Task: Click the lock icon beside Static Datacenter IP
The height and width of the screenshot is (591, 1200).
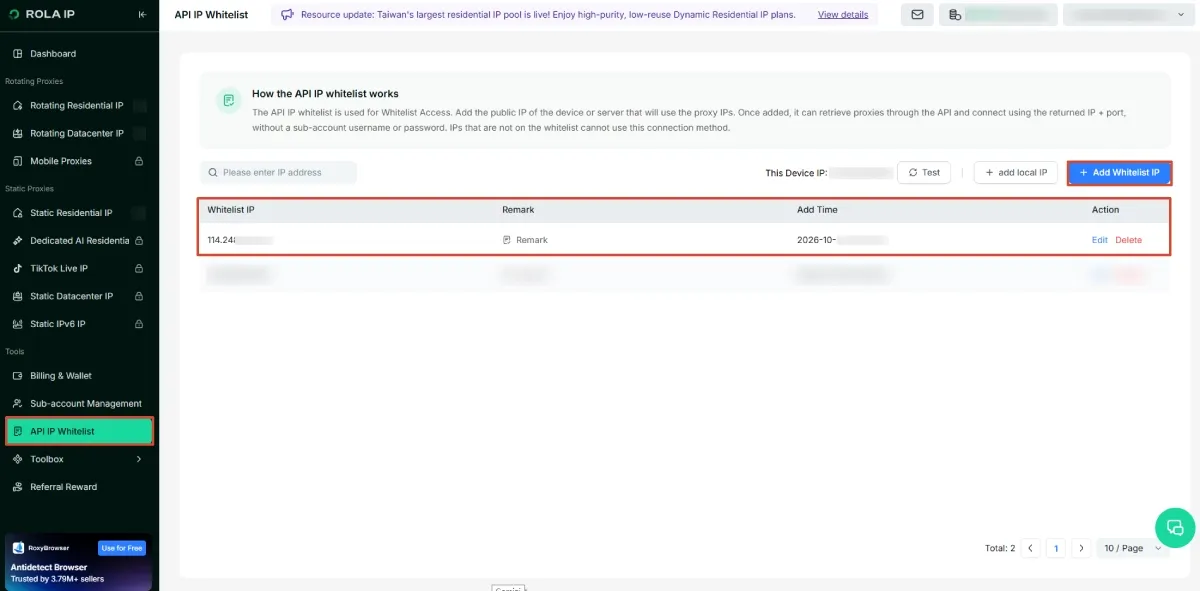Action: click(139, 296)
